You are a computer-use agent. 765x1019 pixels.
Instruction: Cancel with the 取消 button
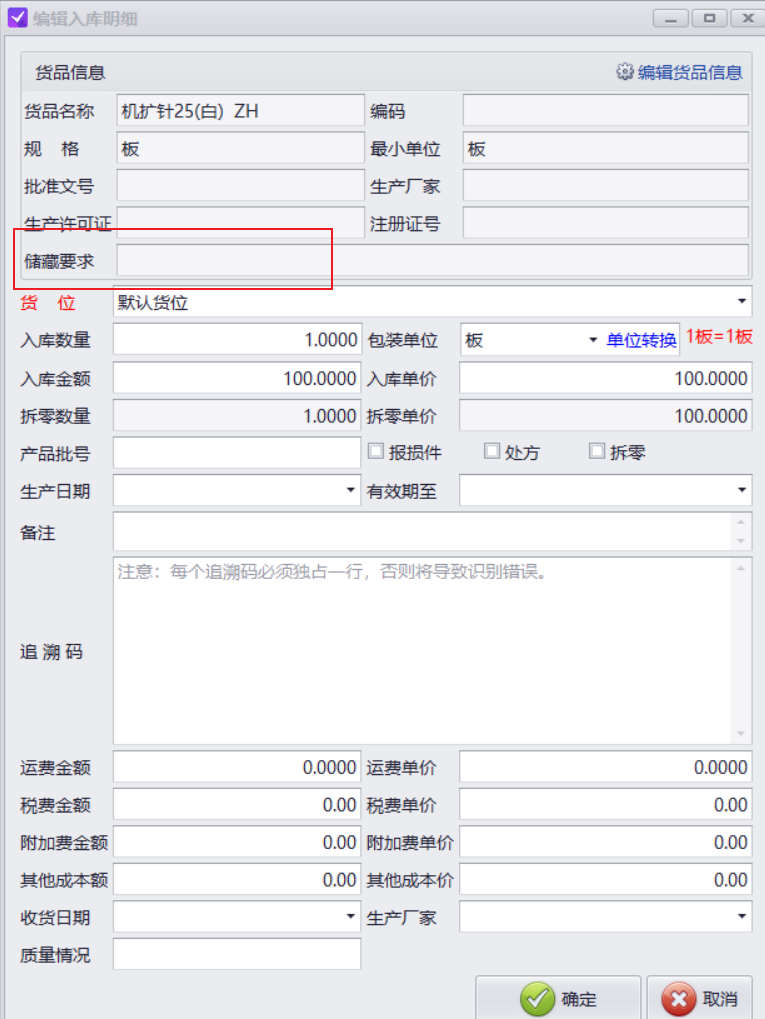point(699,998)
